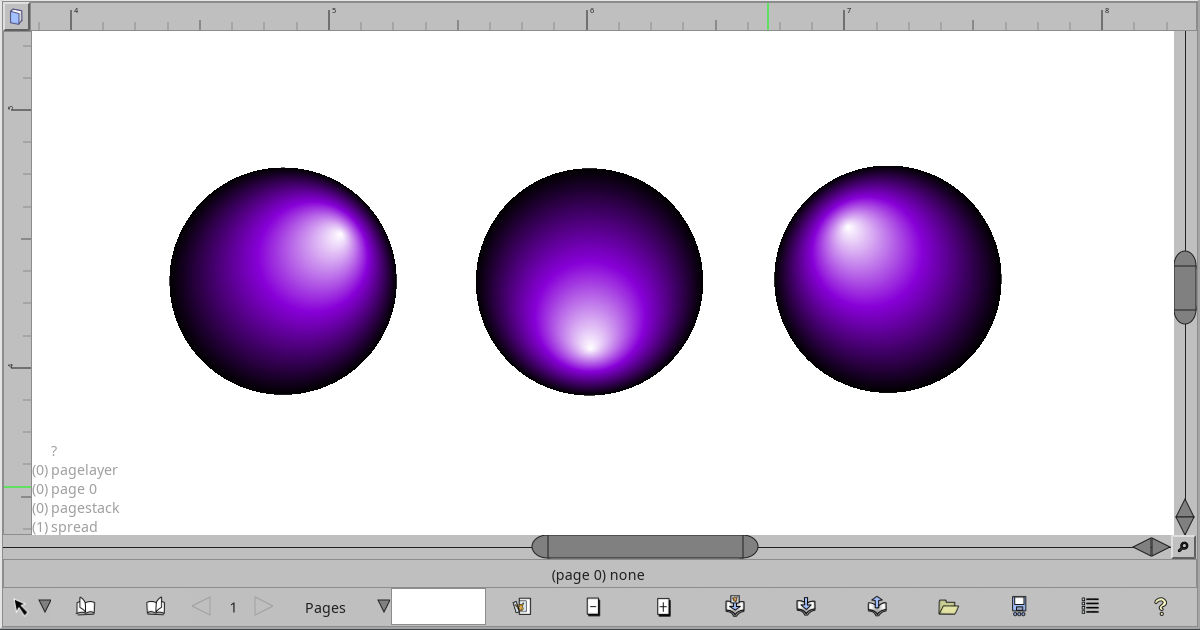Click the single page view icon
Screen dimensions: 1200x630
86,605
